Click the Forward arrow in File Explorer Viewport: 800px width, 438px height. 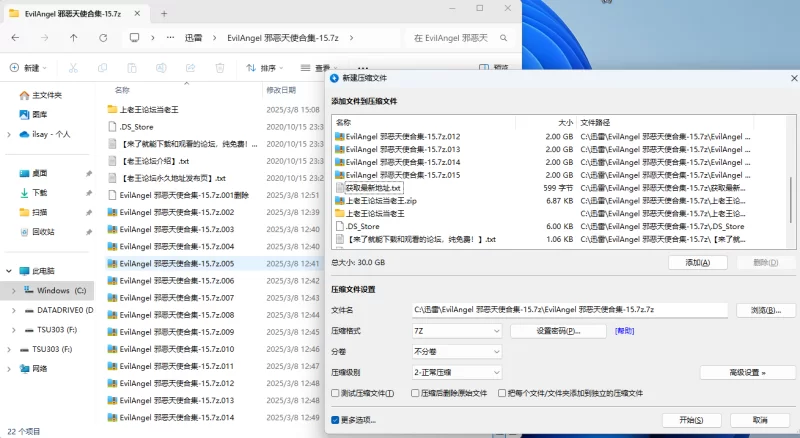click(x=45, y=38)
